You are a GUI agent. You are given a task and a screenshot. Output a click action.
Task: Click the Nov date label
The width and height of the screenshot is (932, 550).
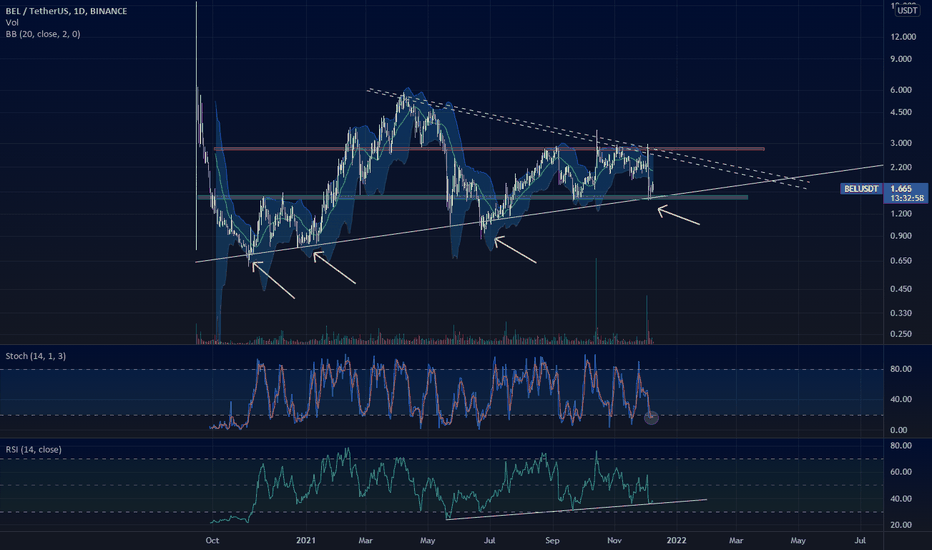614,540
